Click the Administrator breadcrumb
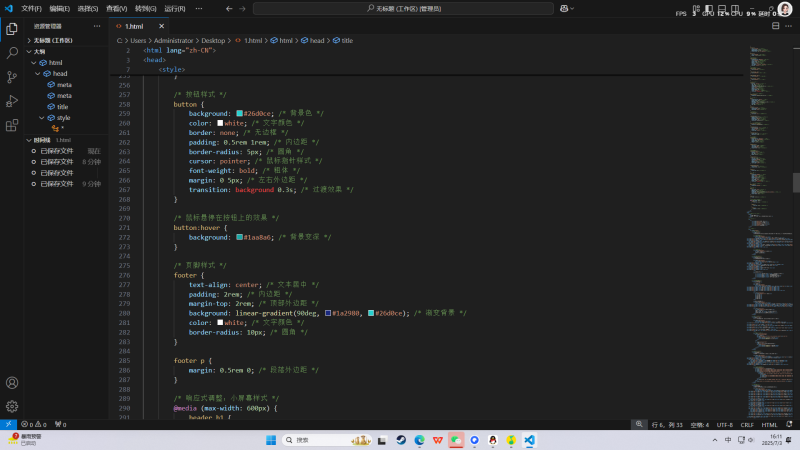 (x=173, y=40)
